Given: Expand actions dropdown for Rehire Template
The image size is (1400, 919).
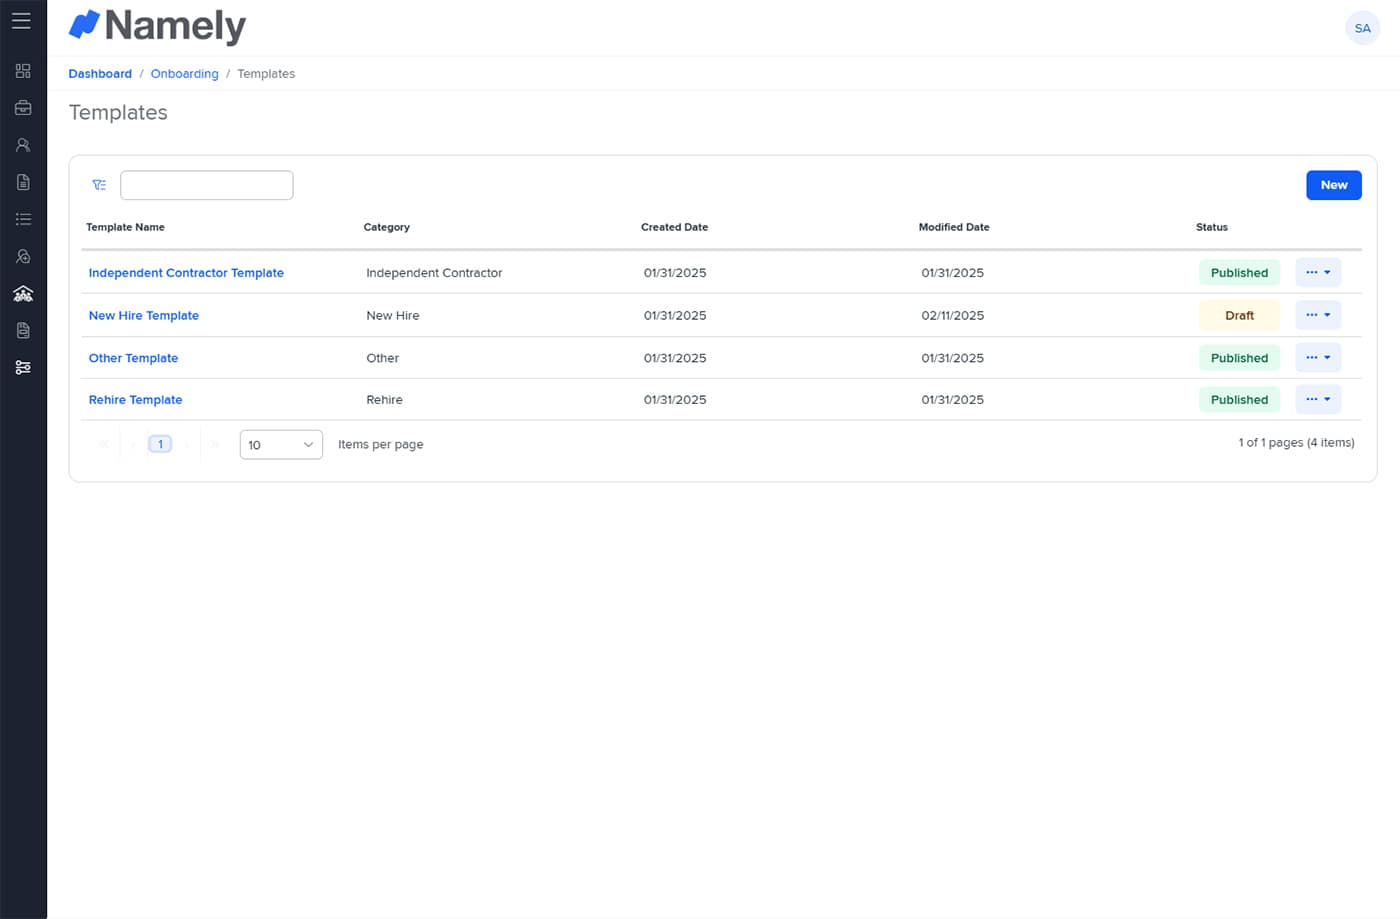Looking at the screenshot, I should 1317,400.
